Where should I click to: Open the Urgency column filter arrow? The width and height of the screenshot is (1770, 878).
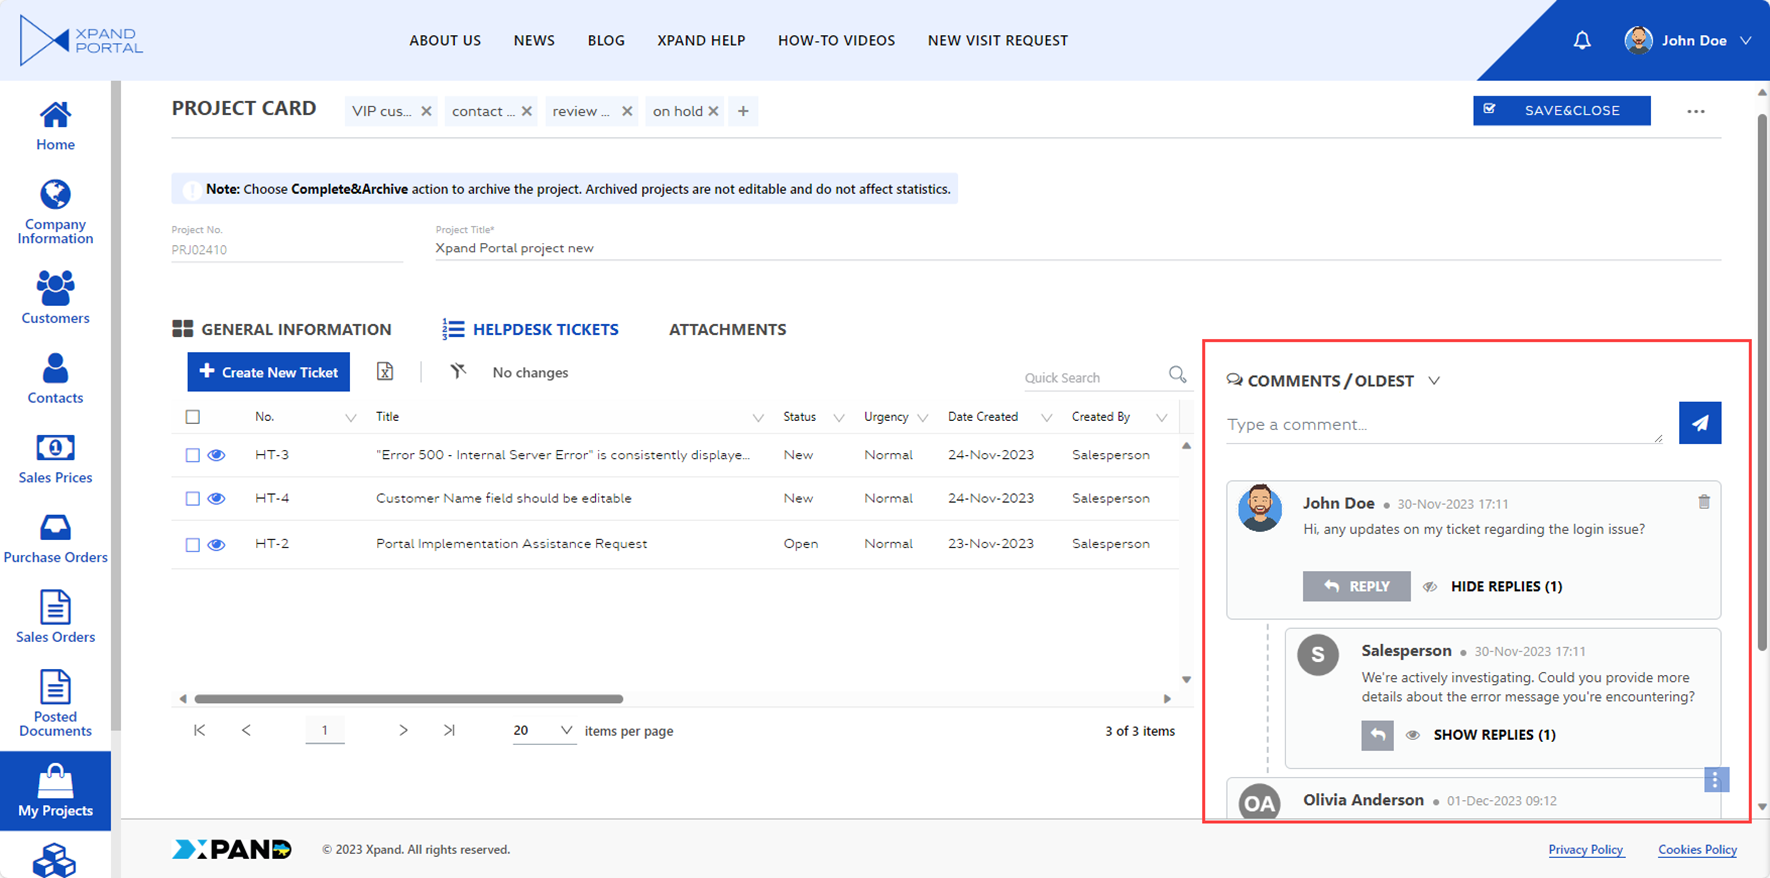[x=922, y=418]
